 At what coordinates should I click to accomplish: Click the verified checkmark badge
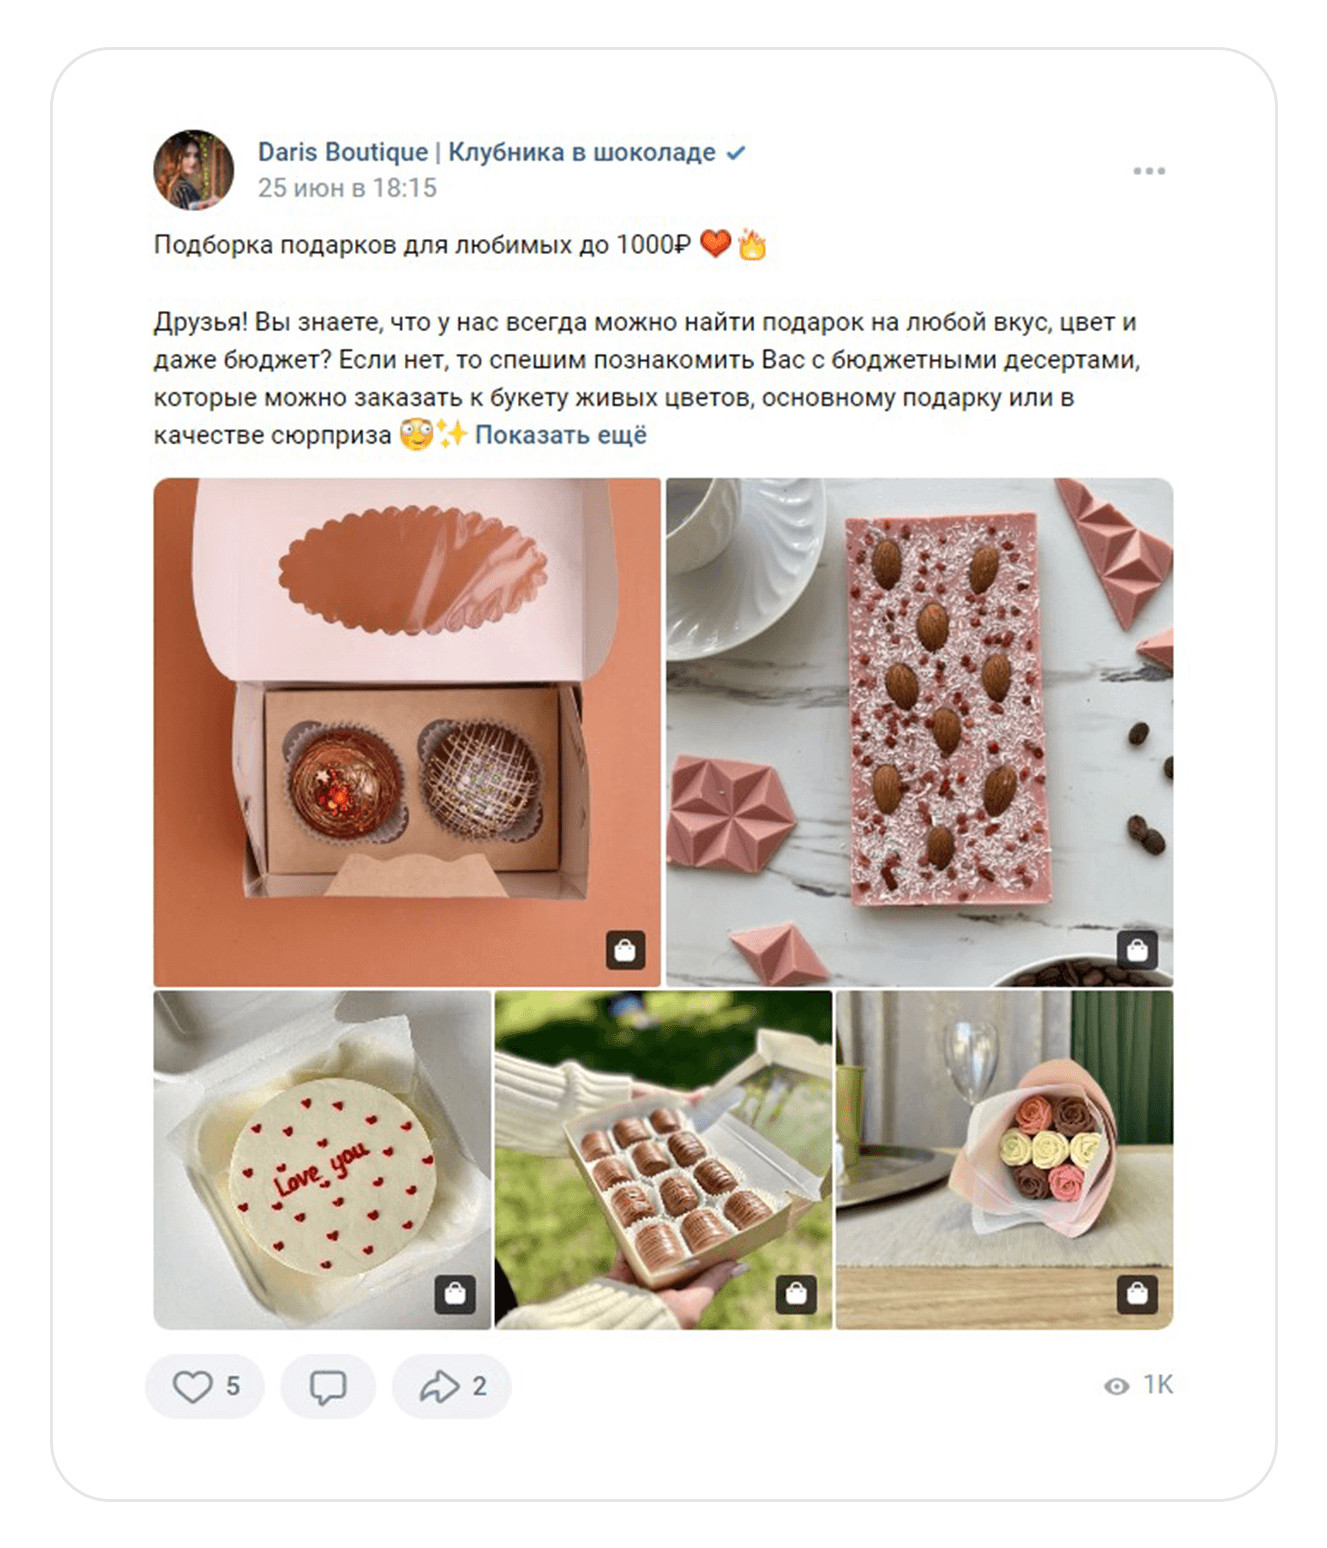click(736, 153)
